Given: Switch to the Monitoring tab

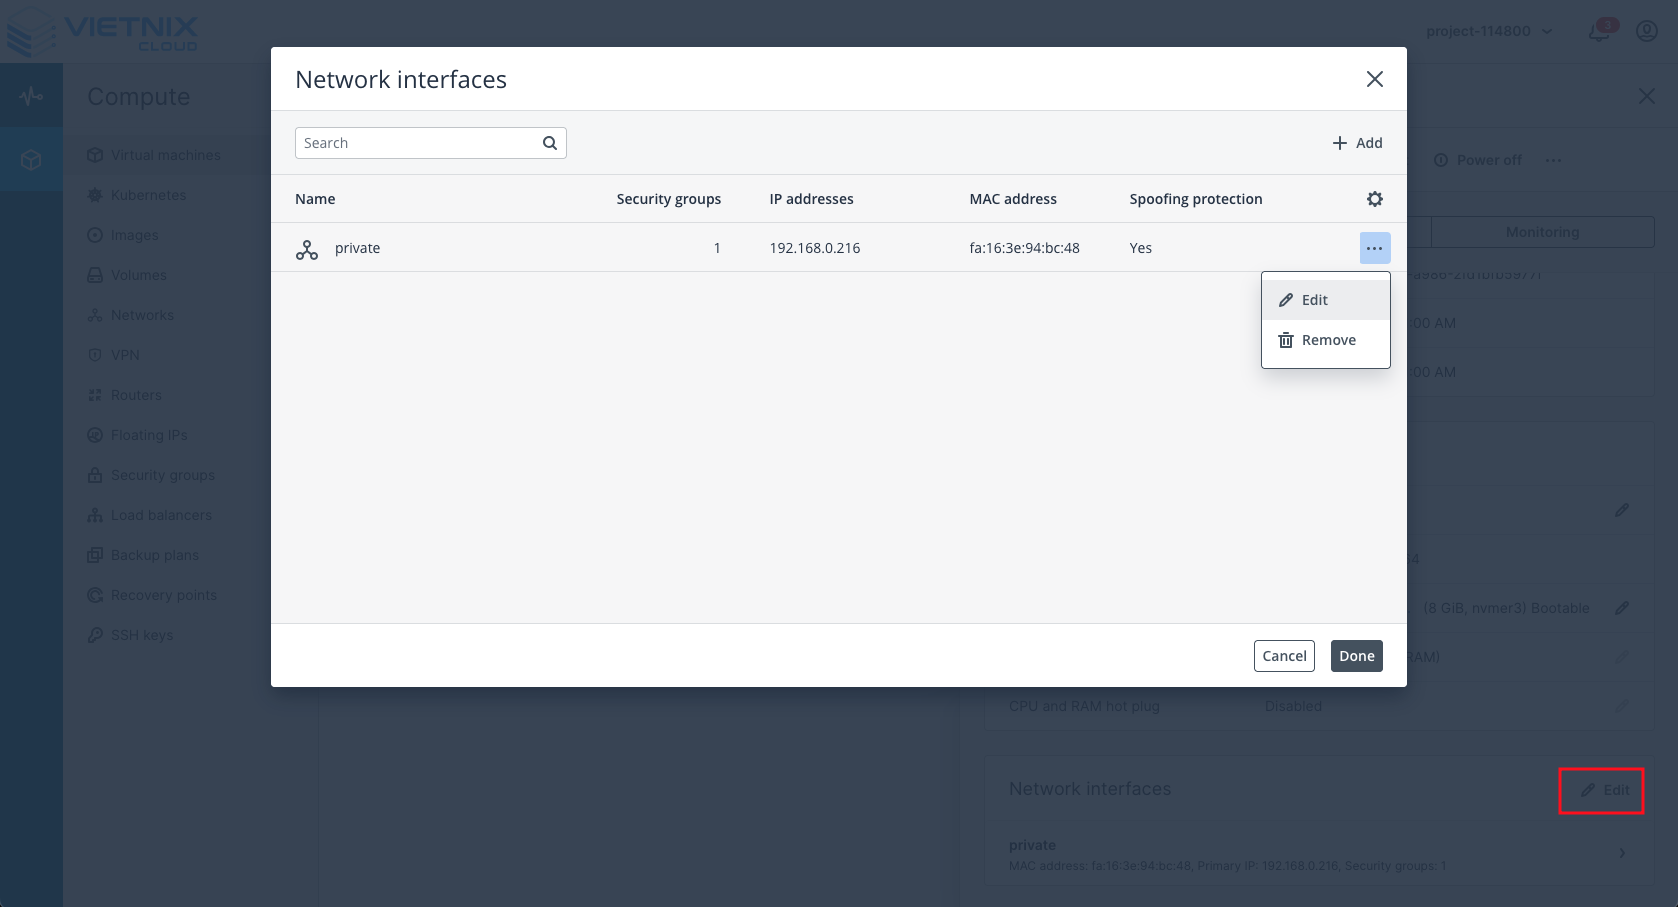Looking at the screenshot, I should tap(1541, 232).
